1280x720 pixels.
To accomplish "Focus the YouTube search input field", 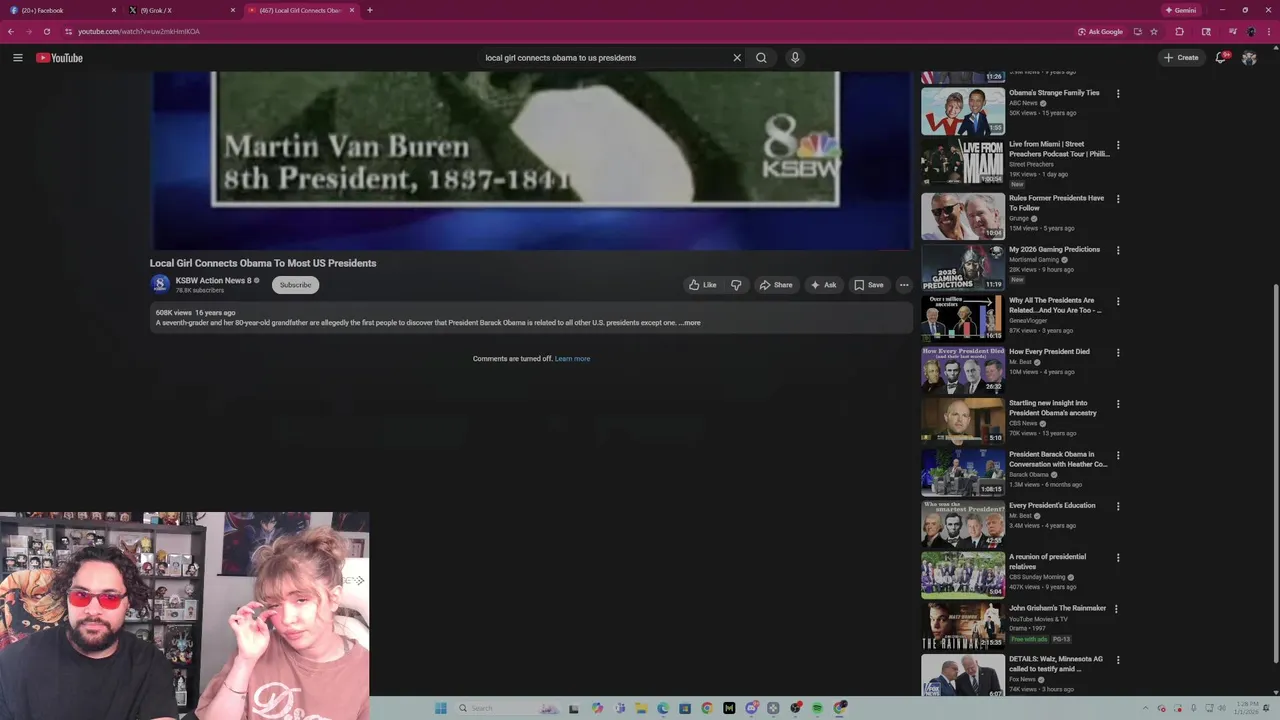I will (x=605, y=58).
